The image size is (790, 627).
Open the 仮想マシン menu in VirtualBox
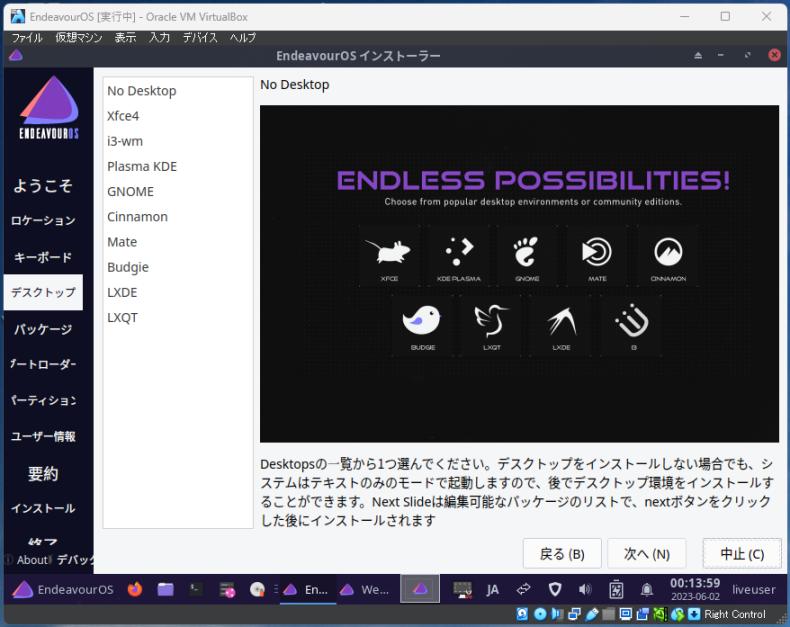[79, 38]
